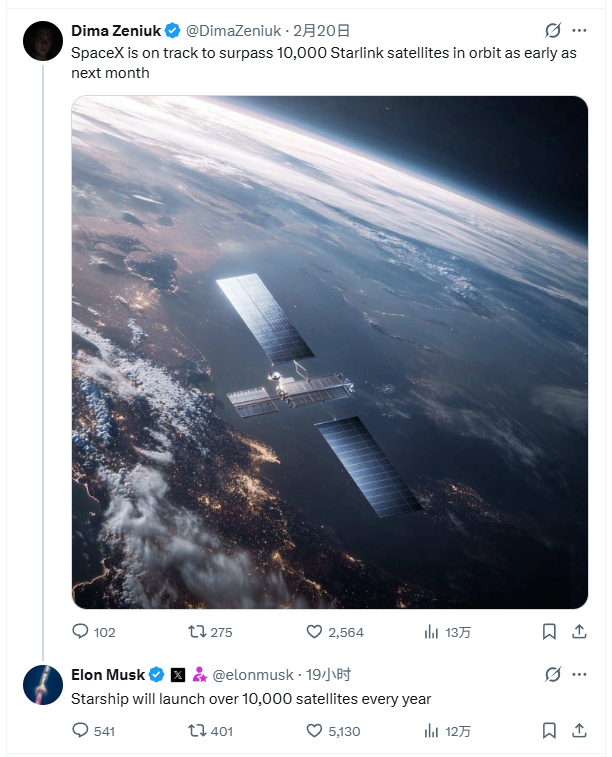Reply to Dima Zeniuk's Starlink tweet
The height and width of the screenshot is (757, 612).
coord(81,632)
